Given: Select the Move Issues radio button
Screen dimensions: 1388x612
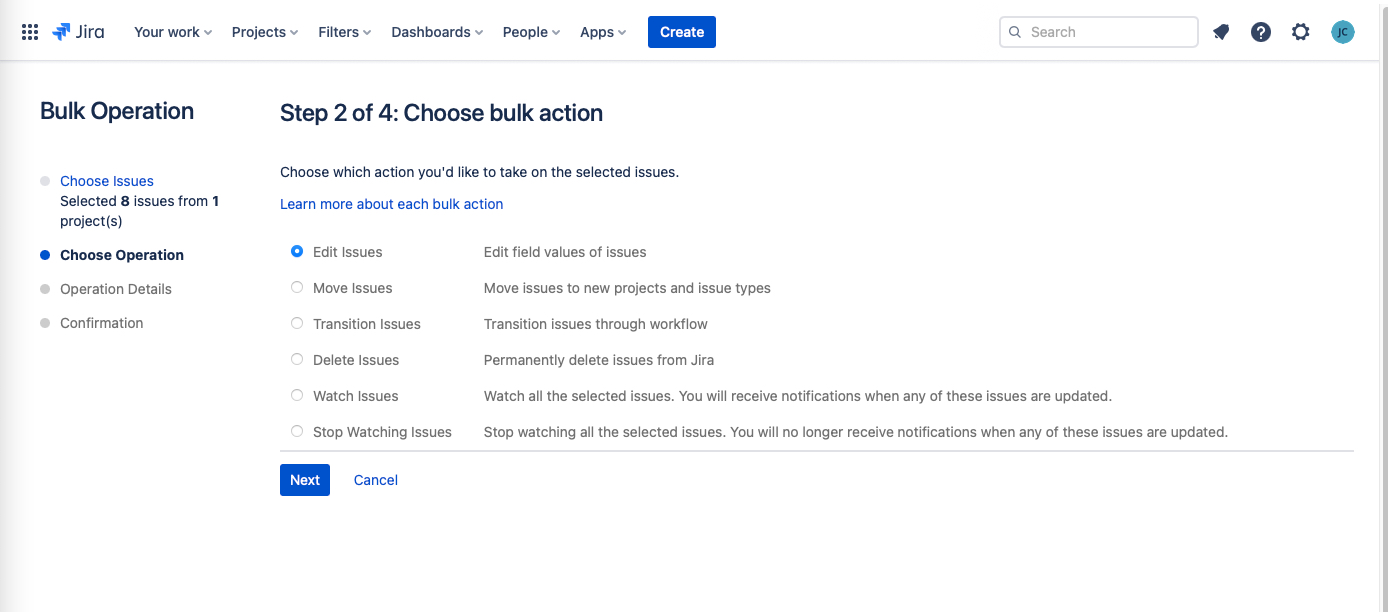Looking at the screenshot, I should 297,288.
